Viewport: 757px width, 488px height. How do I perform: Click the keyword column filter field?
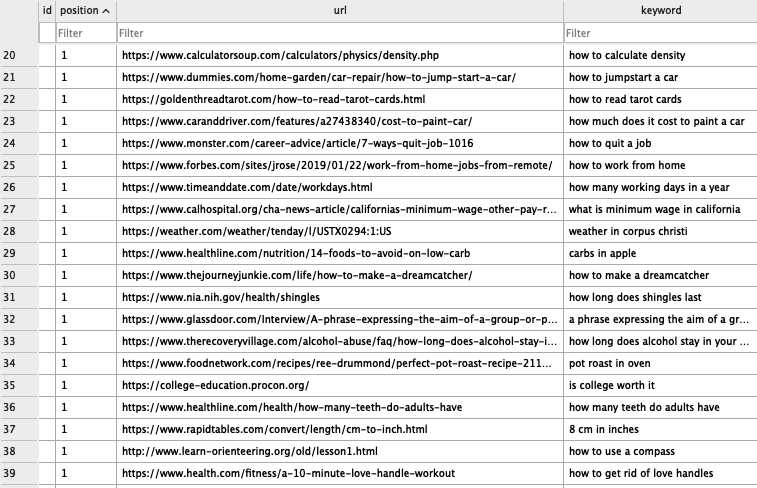coord(660,33)
